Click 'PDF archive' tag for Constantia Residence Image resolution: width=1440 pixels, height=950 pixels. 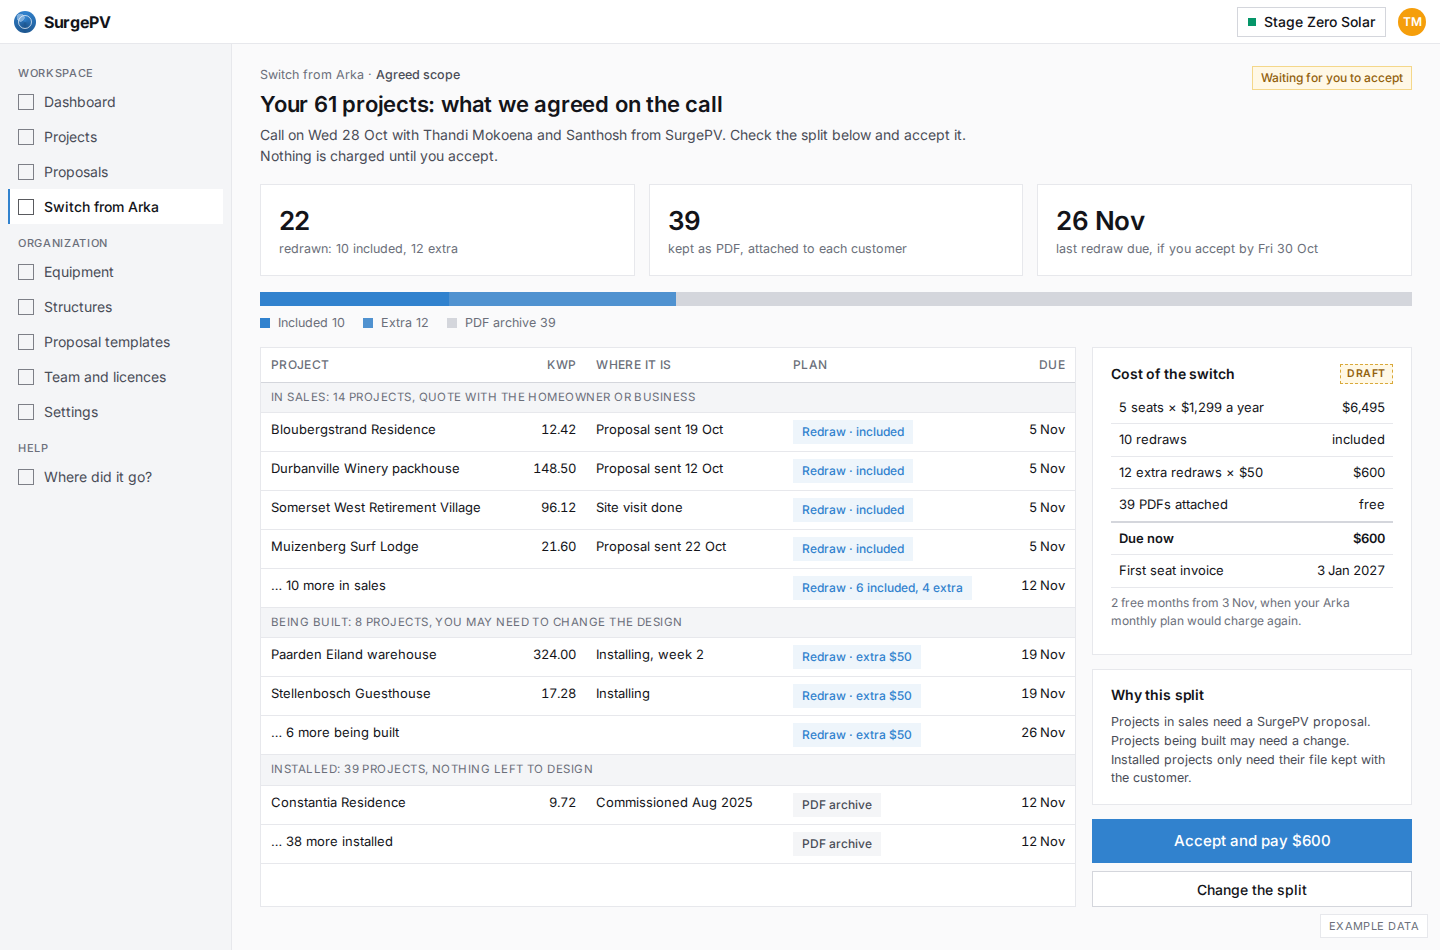[x=837, y=805]
